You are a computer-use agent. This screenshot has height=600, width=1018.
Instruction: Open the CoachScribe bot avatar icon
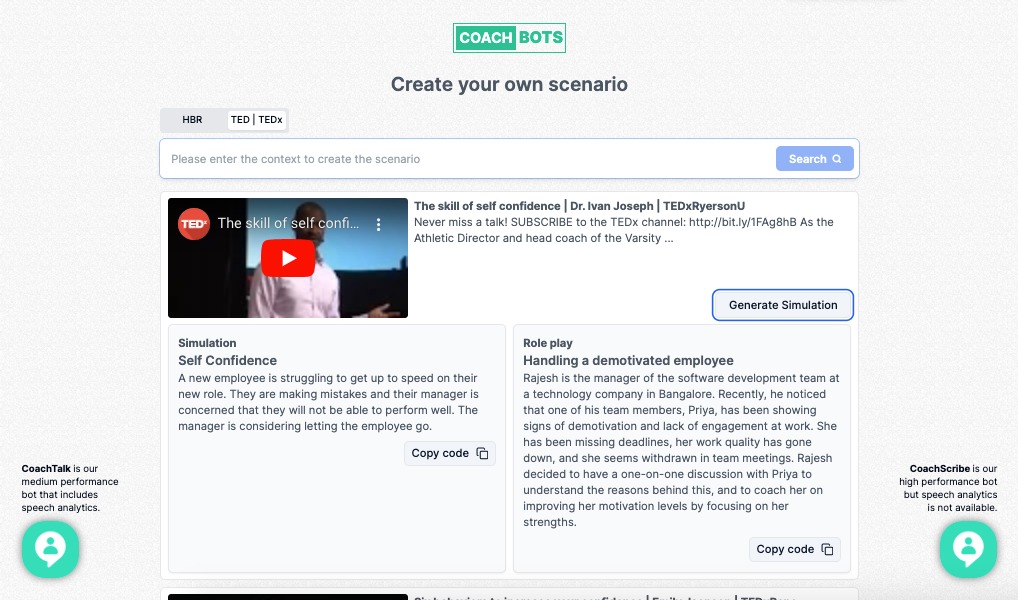click(967, 549)
